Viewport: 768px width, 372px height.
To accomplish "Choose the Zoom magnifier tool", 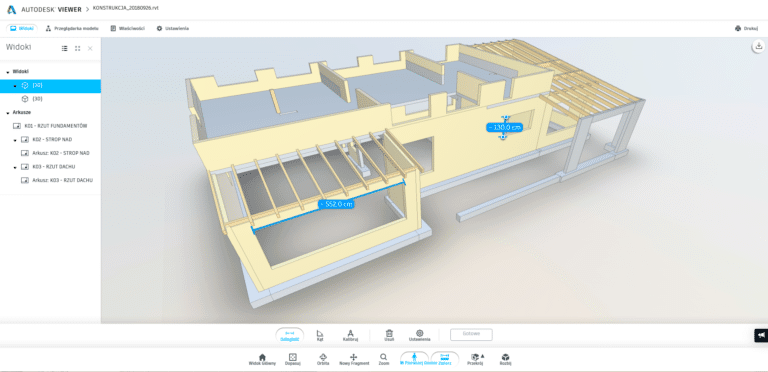I will tap(384, 359).
